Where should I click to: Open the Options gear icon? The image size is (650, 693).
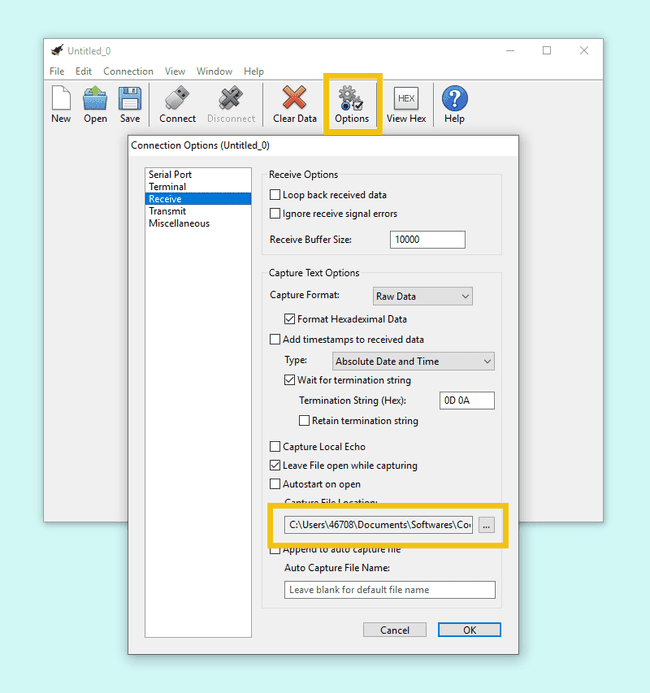click(x=352, y=98)
